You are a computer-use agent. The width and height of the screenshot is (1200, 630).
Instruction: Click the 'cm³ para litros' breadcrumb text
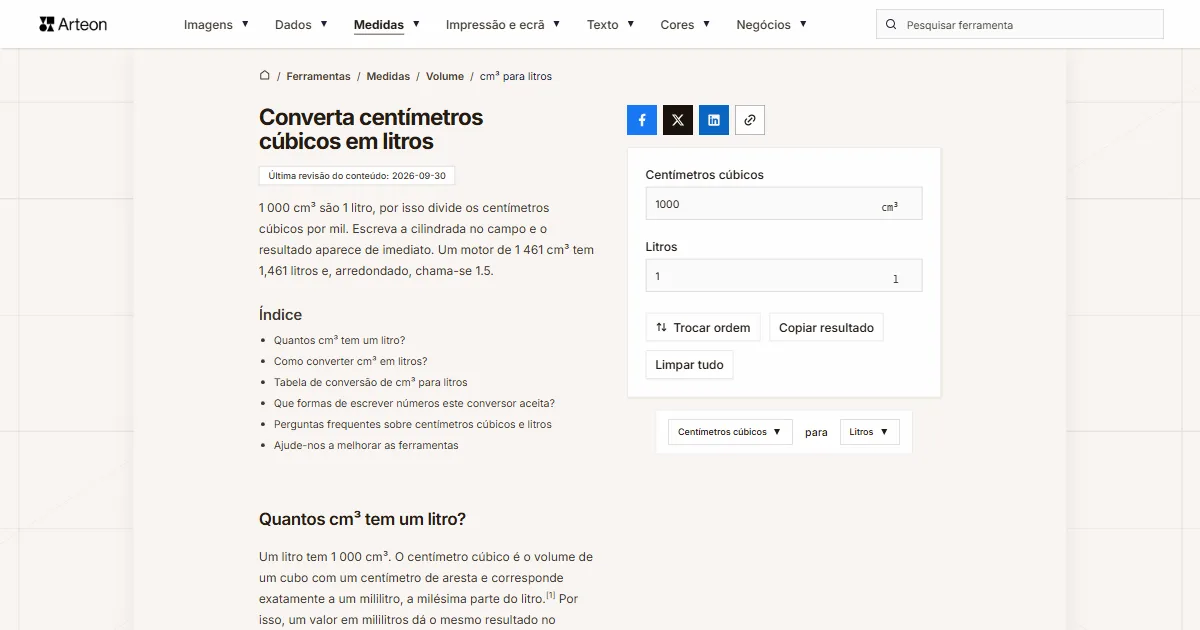[516, 76]
